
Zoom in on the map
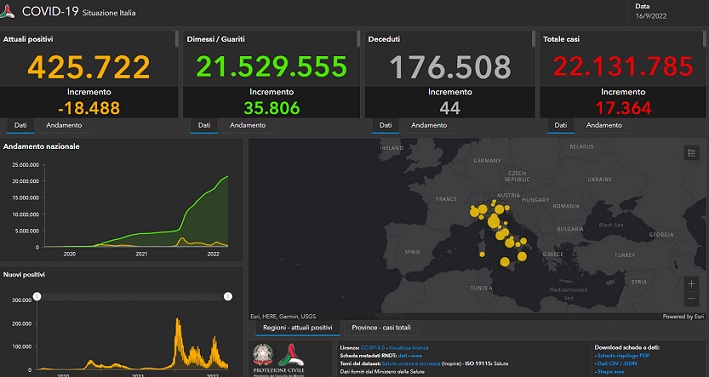[x=691, y=284]
